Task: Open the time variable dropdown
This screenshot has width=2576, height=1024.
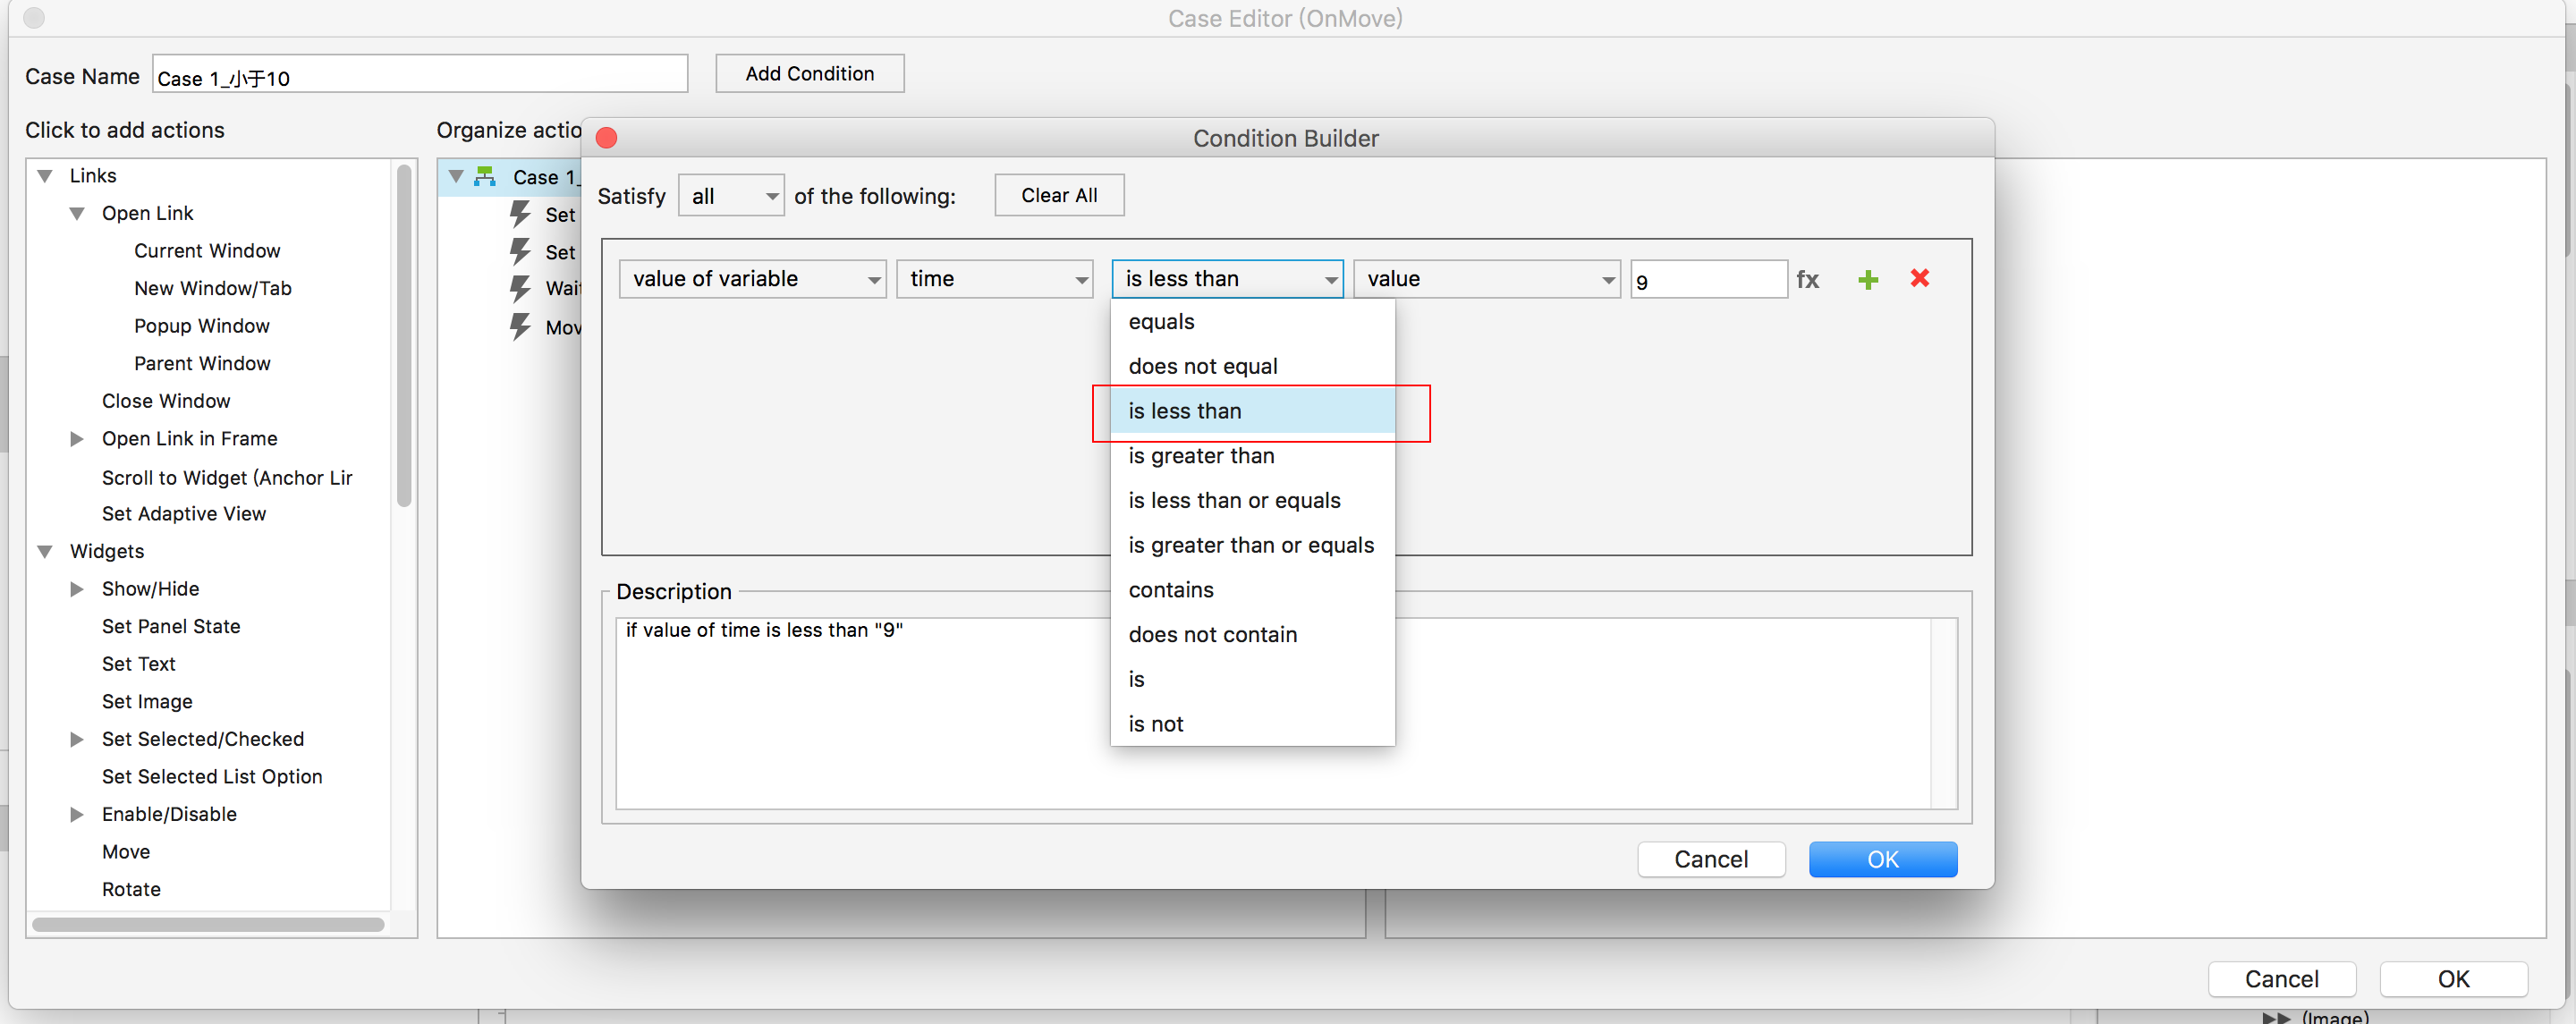Action: [x=994, y=279]
